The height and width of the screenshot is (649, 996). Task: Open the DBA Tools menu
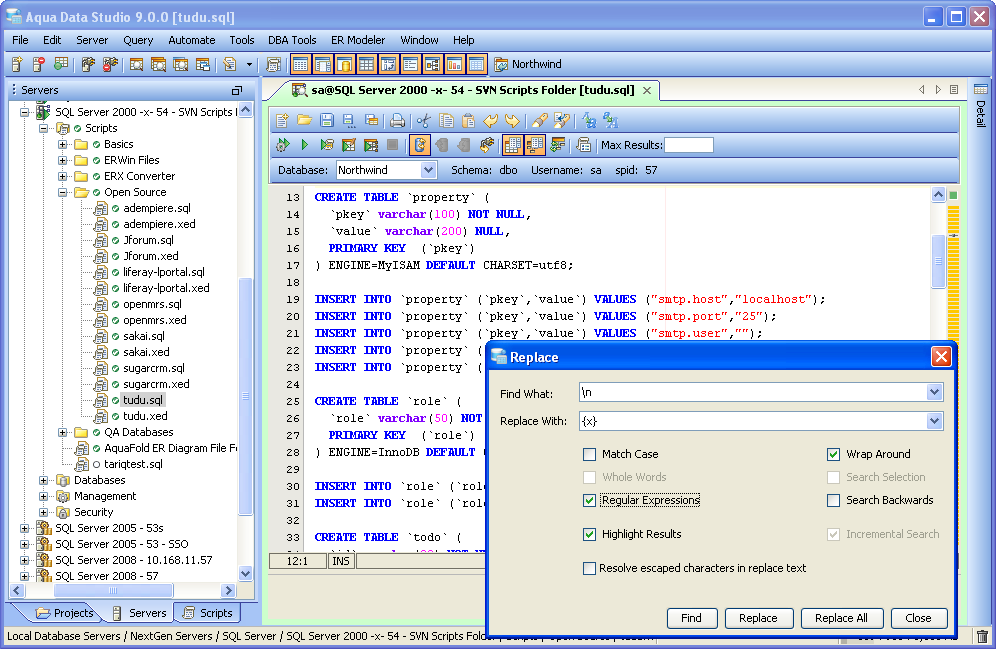pos(292,40)
